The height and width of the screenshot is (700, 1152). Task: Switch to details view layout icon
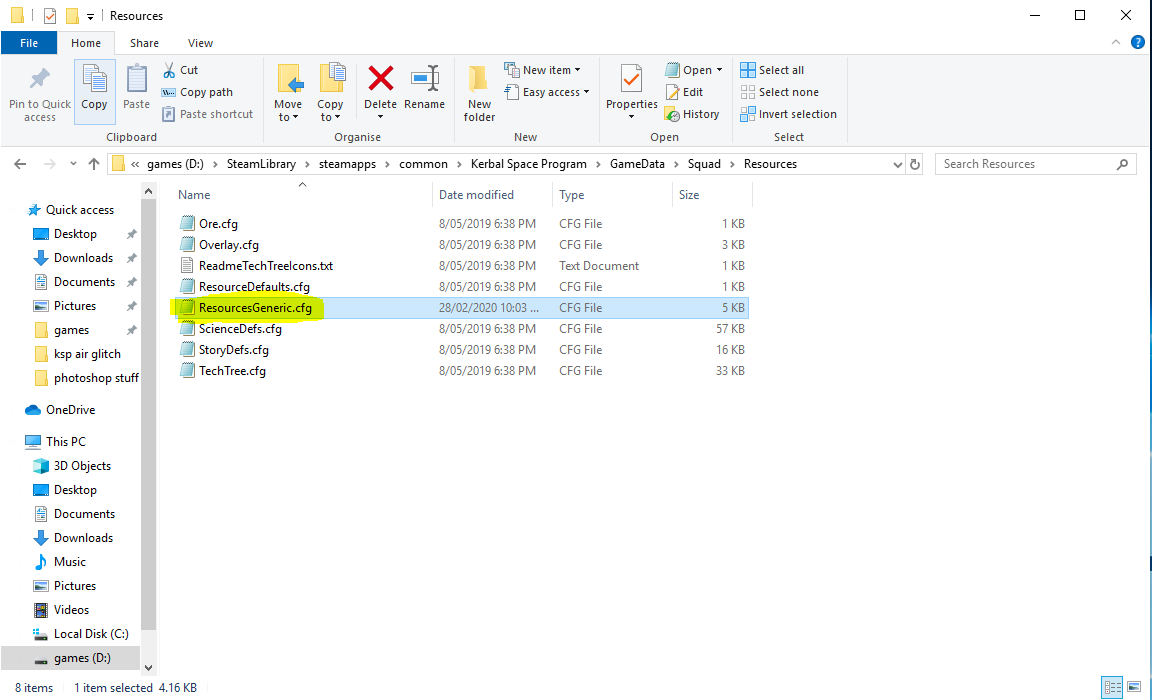(1112, 688)
